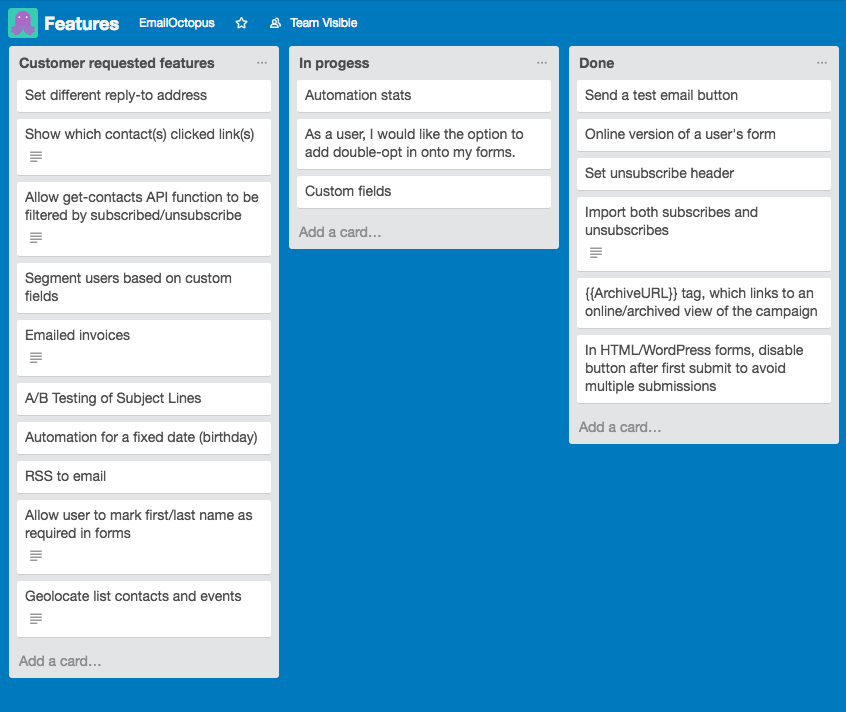Star this Features board
Viewport: 846px width, 712px height.
point(241,23)
